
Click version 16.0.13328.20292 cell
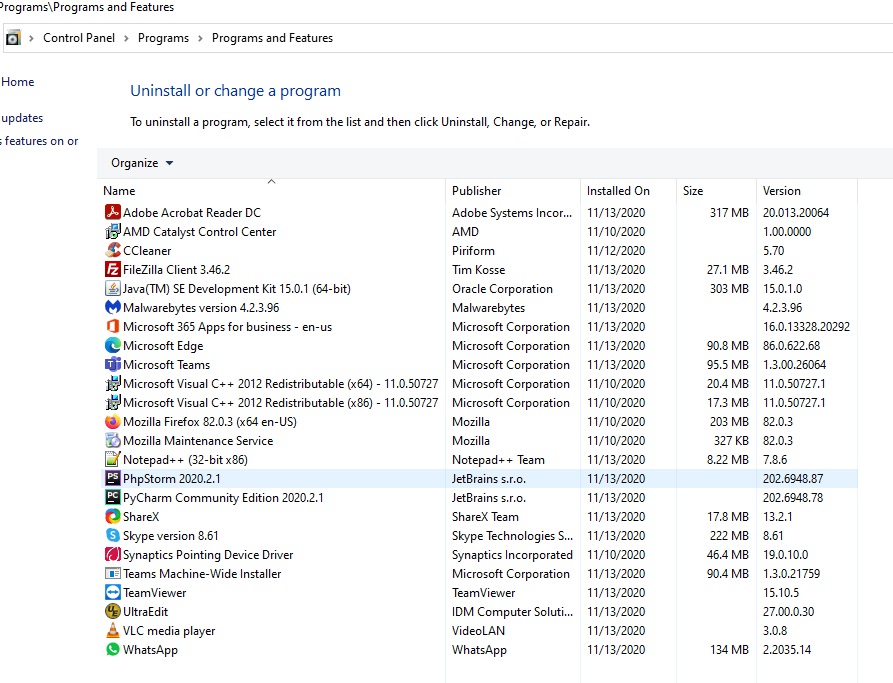tap(806, 326)
